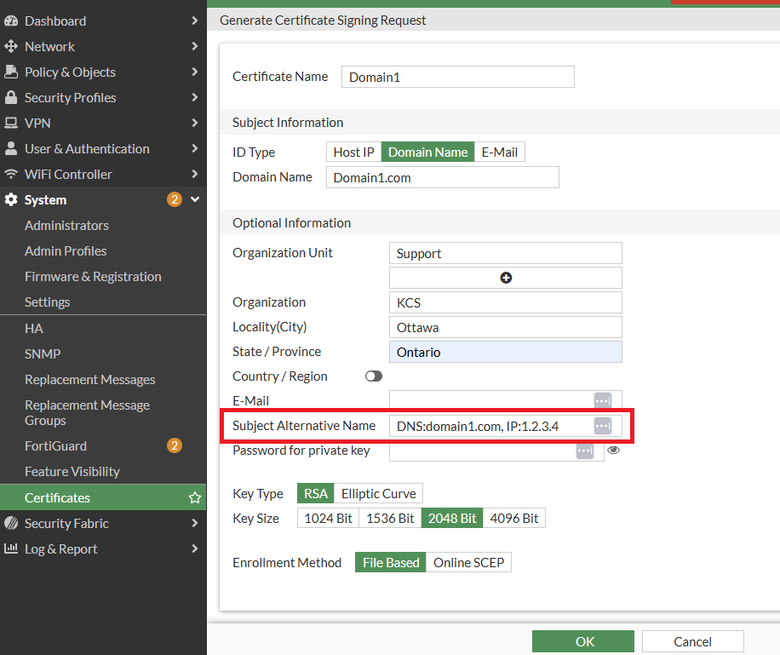The width and height of the screenshot is (780, 655).
Task: Toggle the Country / Region switch
Action: pos(374,376)
